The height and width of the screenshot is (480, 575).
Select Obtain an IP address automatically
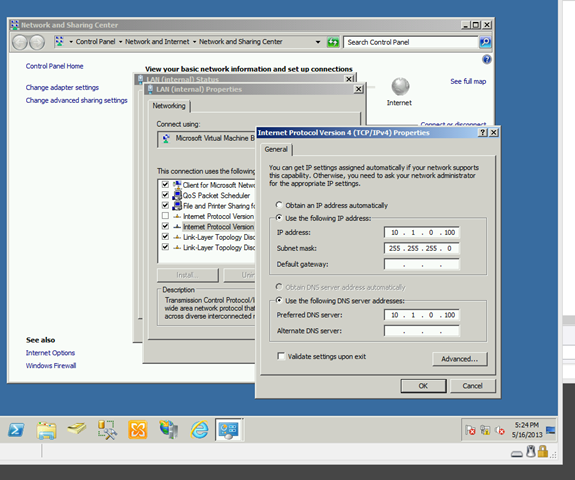click(x=279, y=205)
